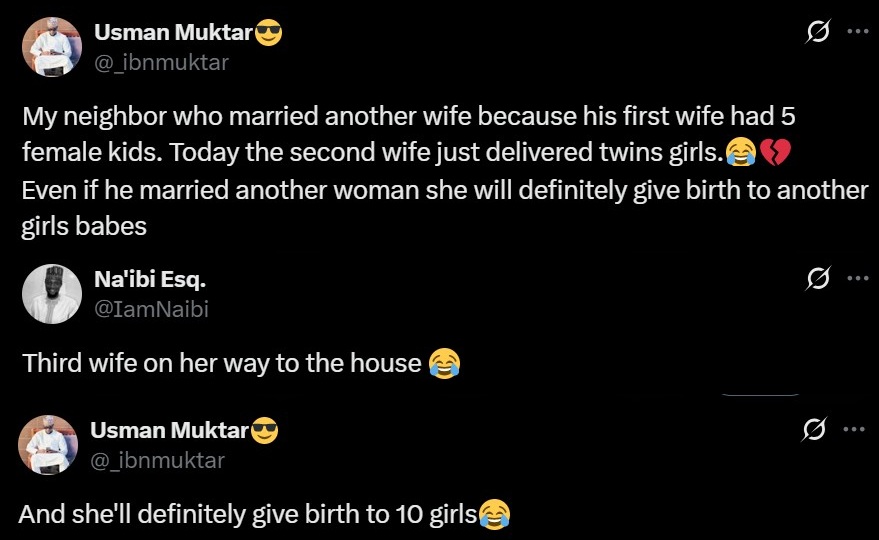Screen dimensions: 879x540
Task: Open the Usman Muktar name on the neighbor tweet
Action: click(173, 33)
